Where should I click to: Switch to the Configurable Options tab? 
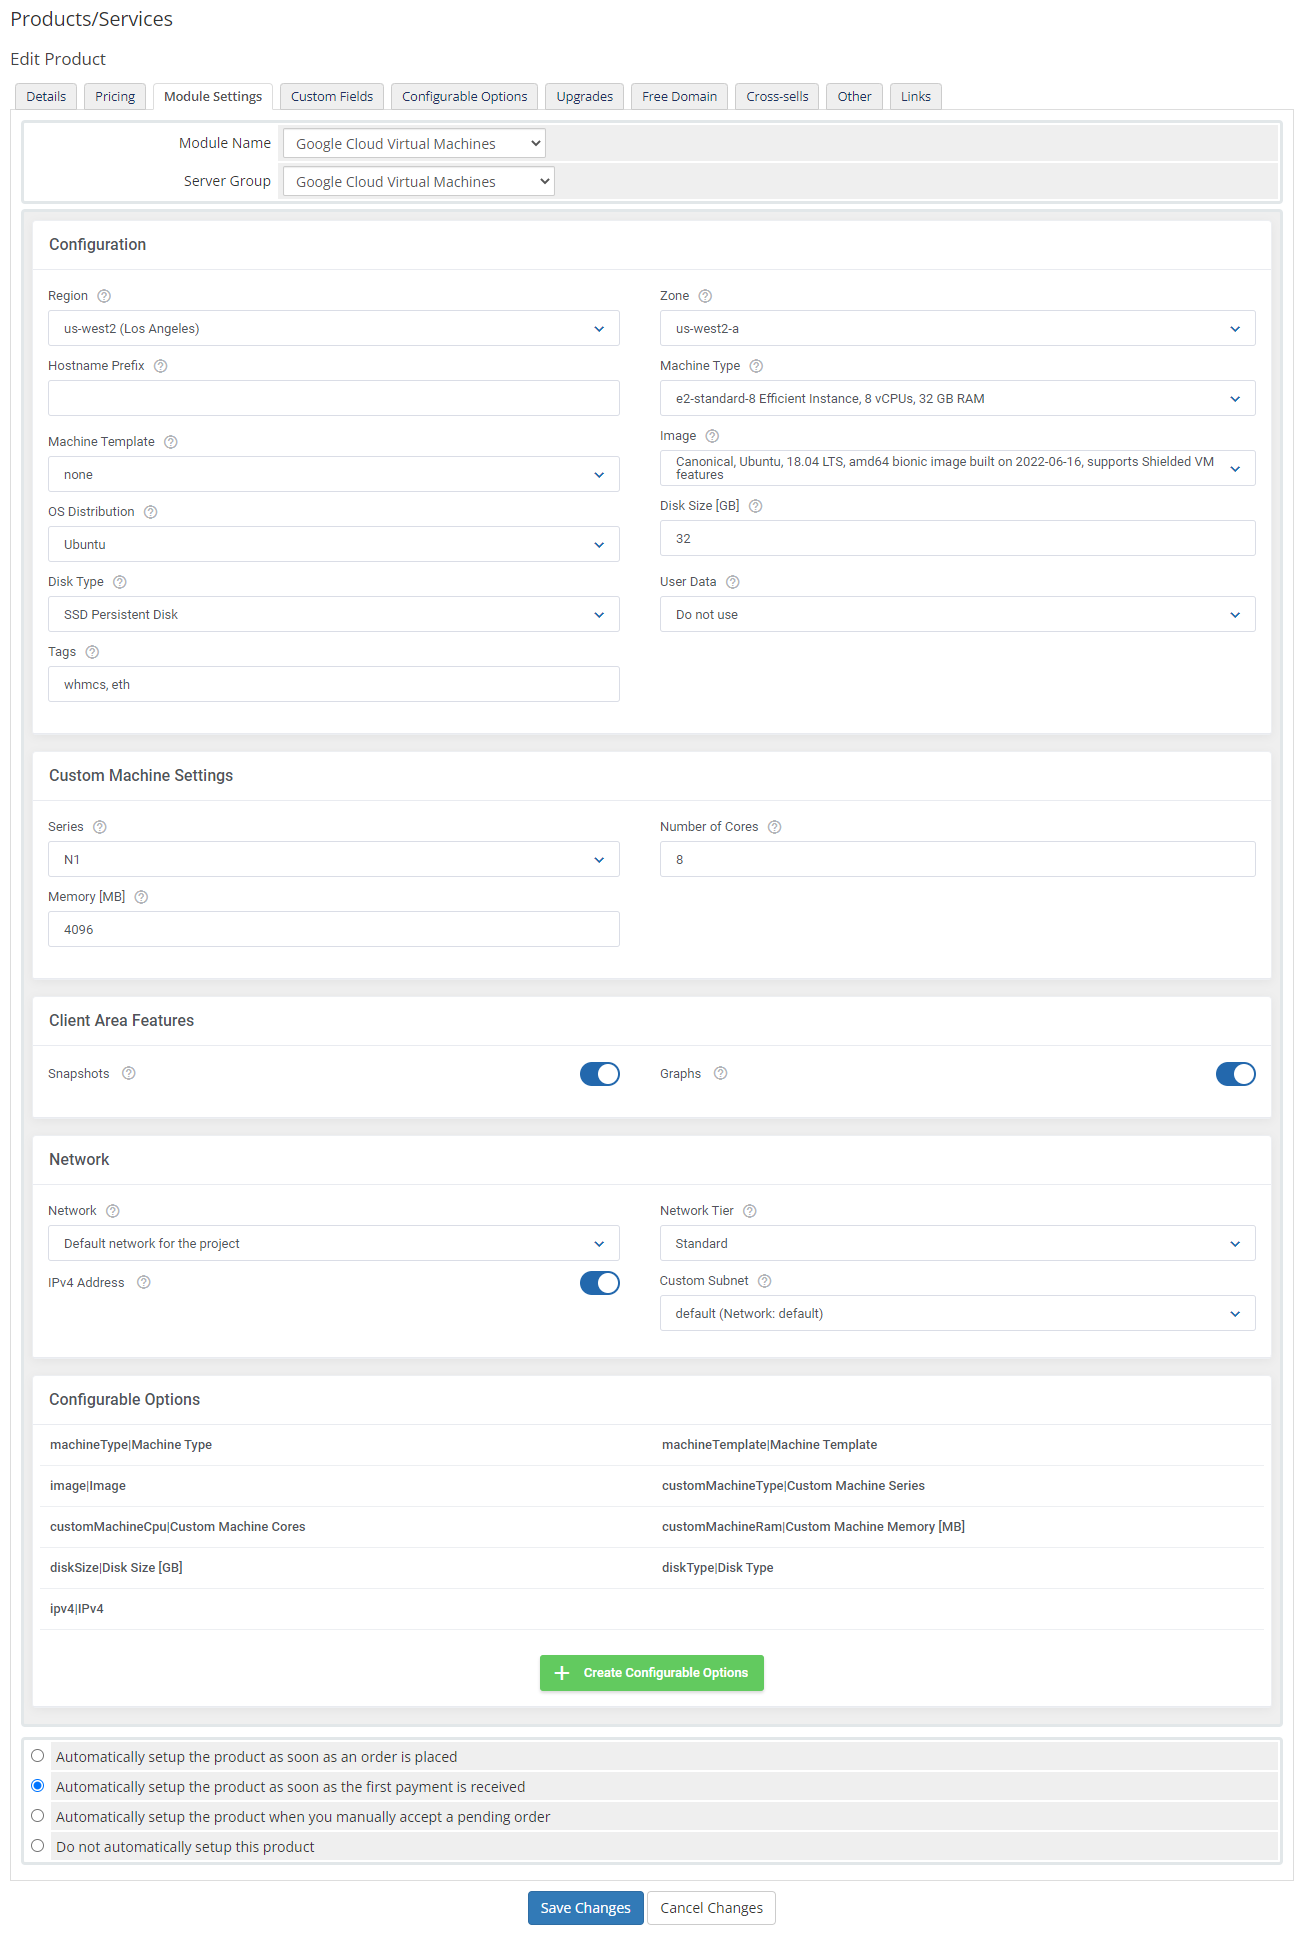tap(465, 96)
